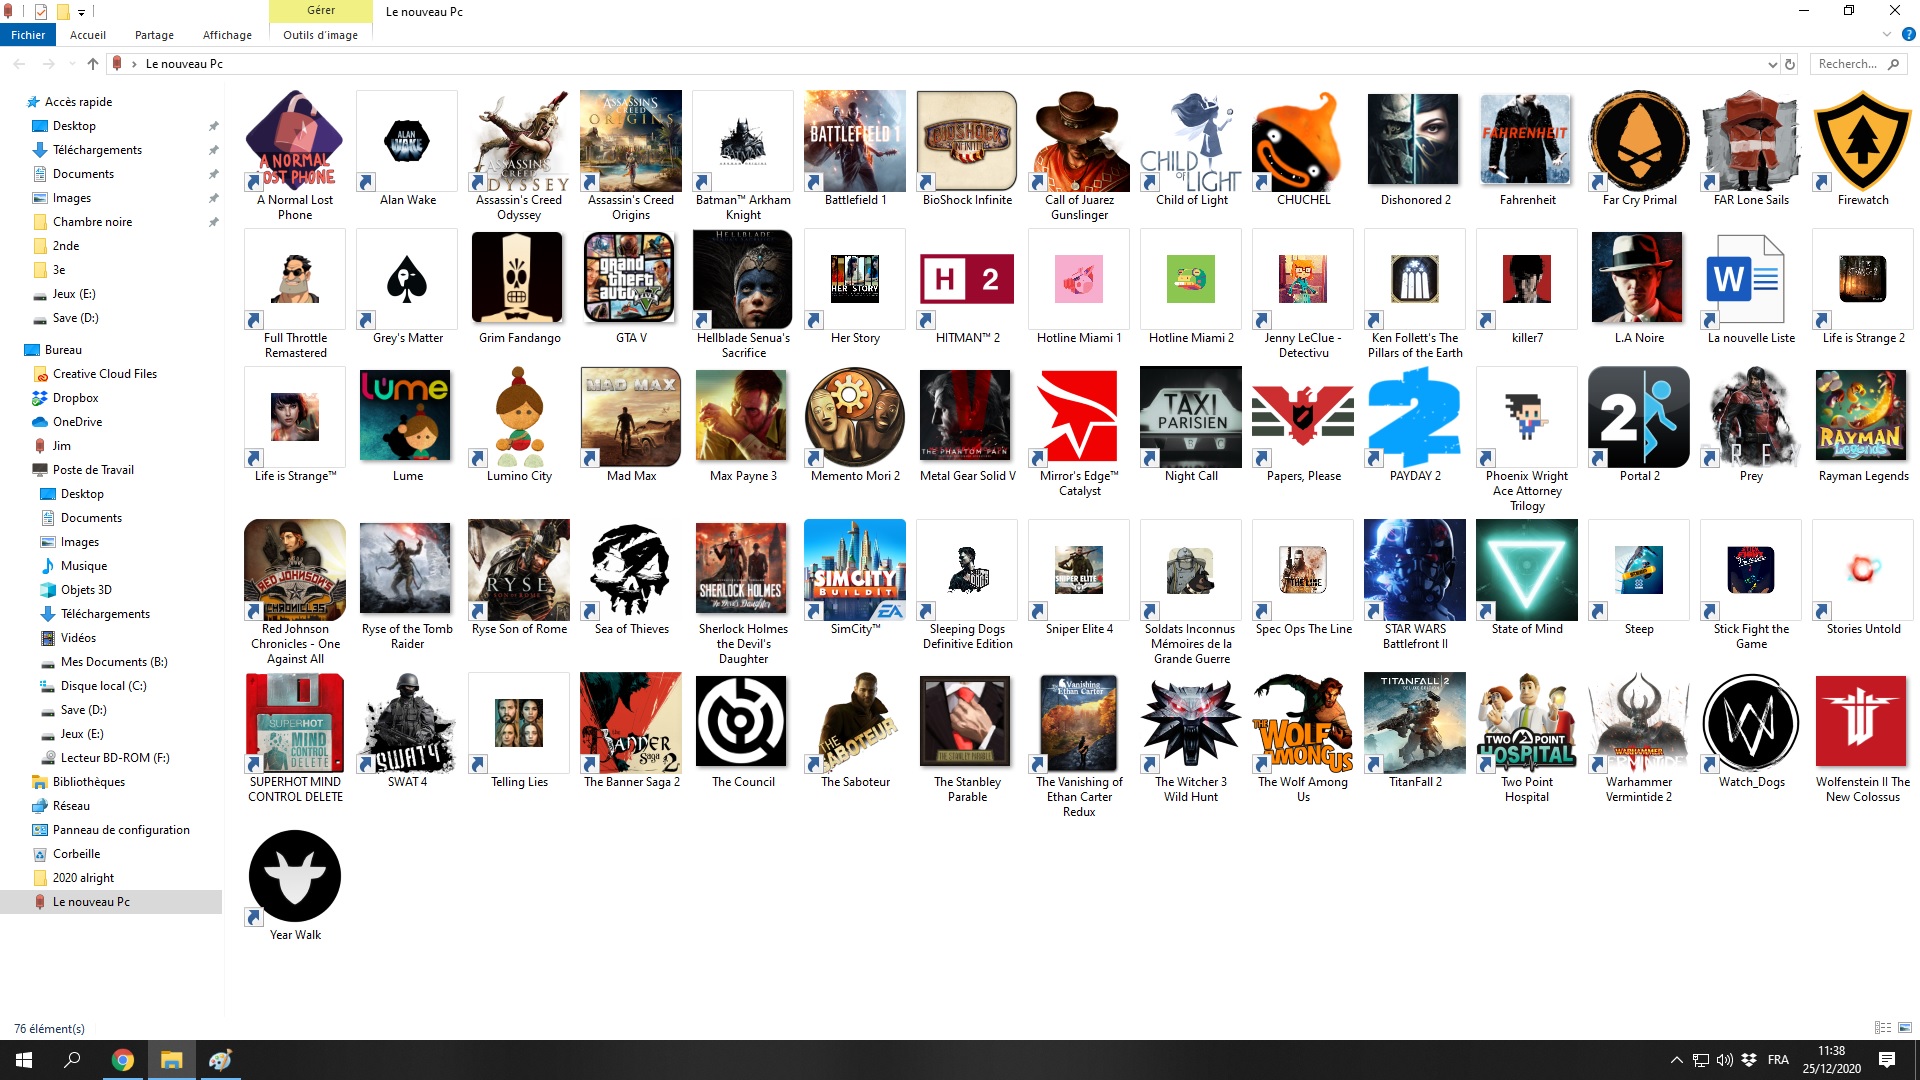Viewport: 1920px width, 1080px height.
Task: Go up one folder level
Action: pos(93,64)
